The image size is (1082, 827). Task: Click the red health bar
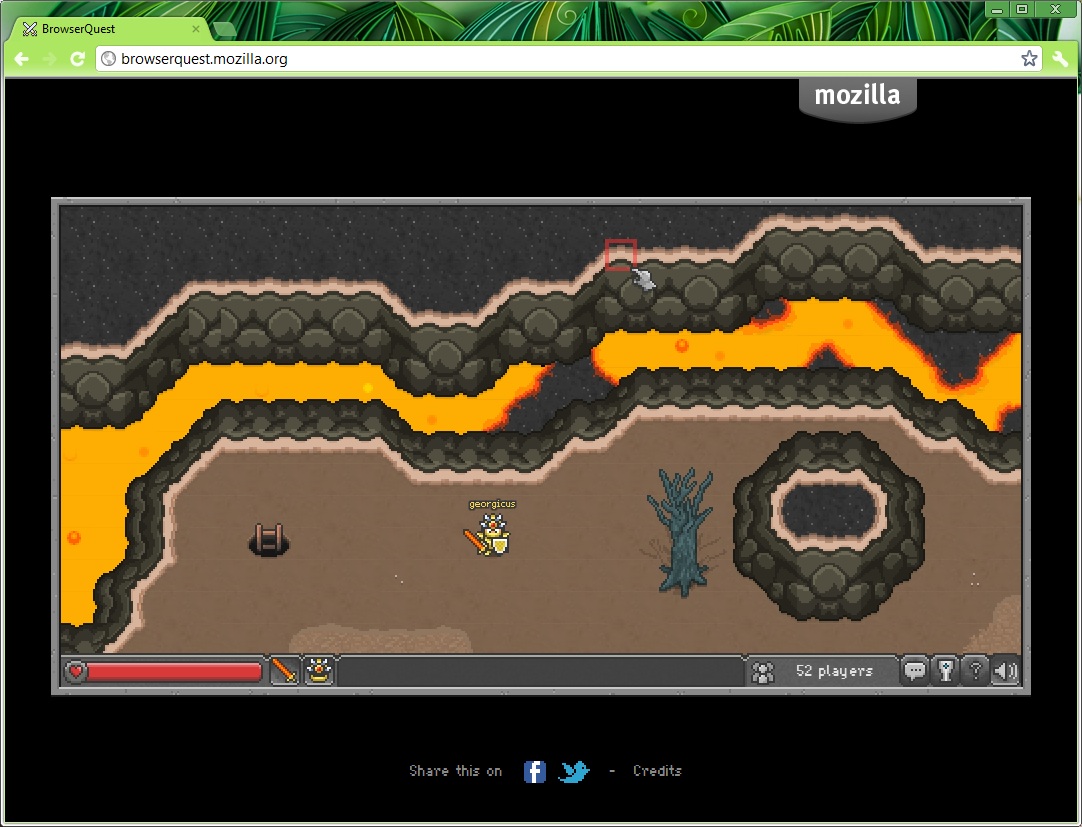pyautogui.click(x=174, y=672)
